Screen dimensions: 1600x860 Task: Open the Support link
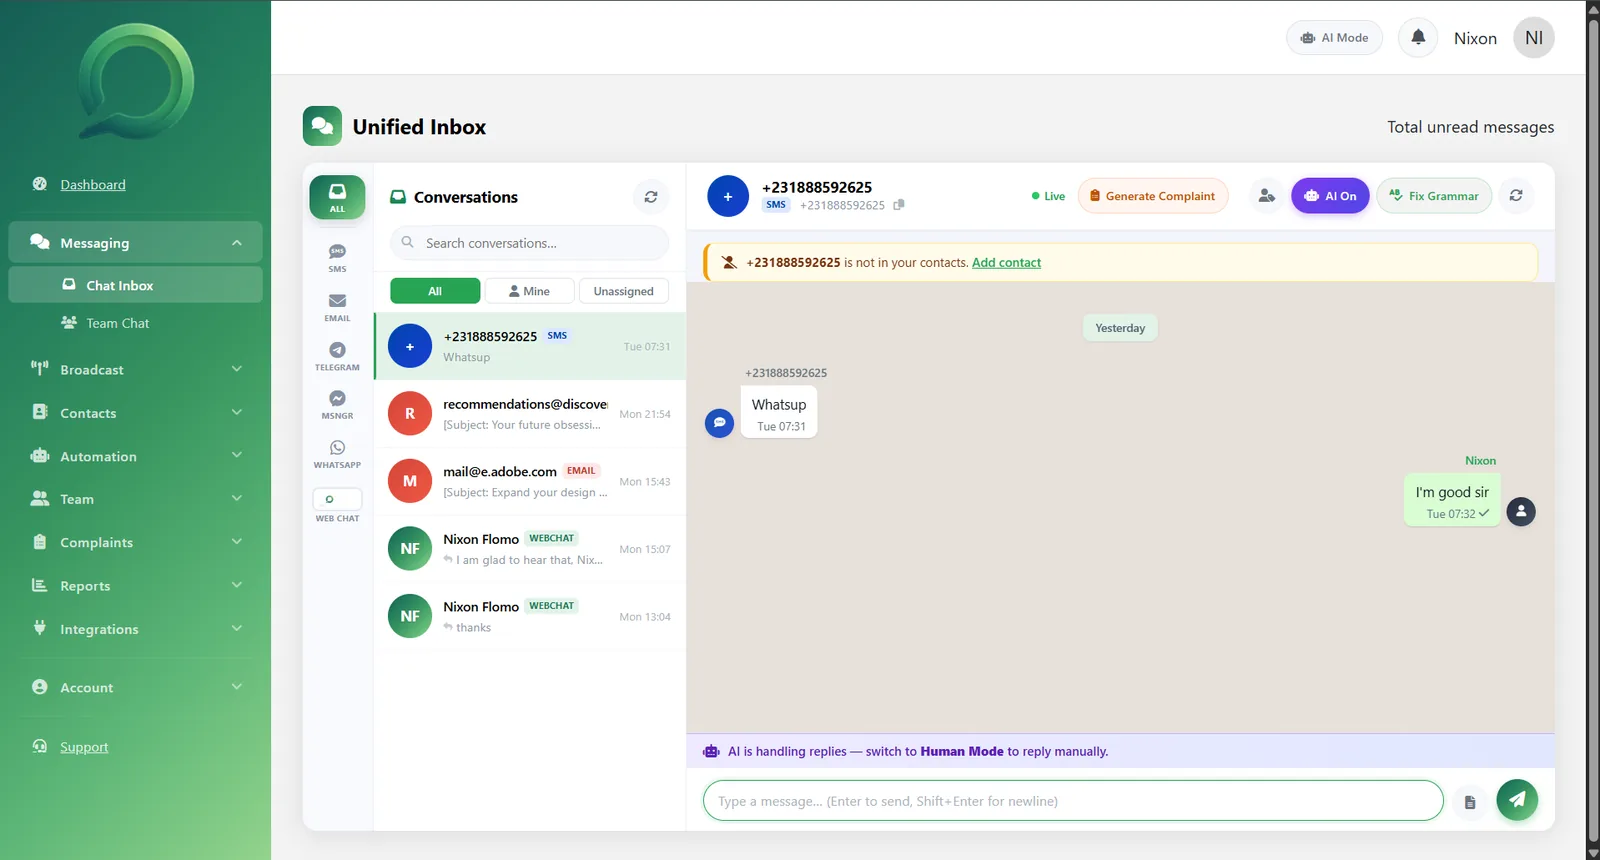point(84,747)
